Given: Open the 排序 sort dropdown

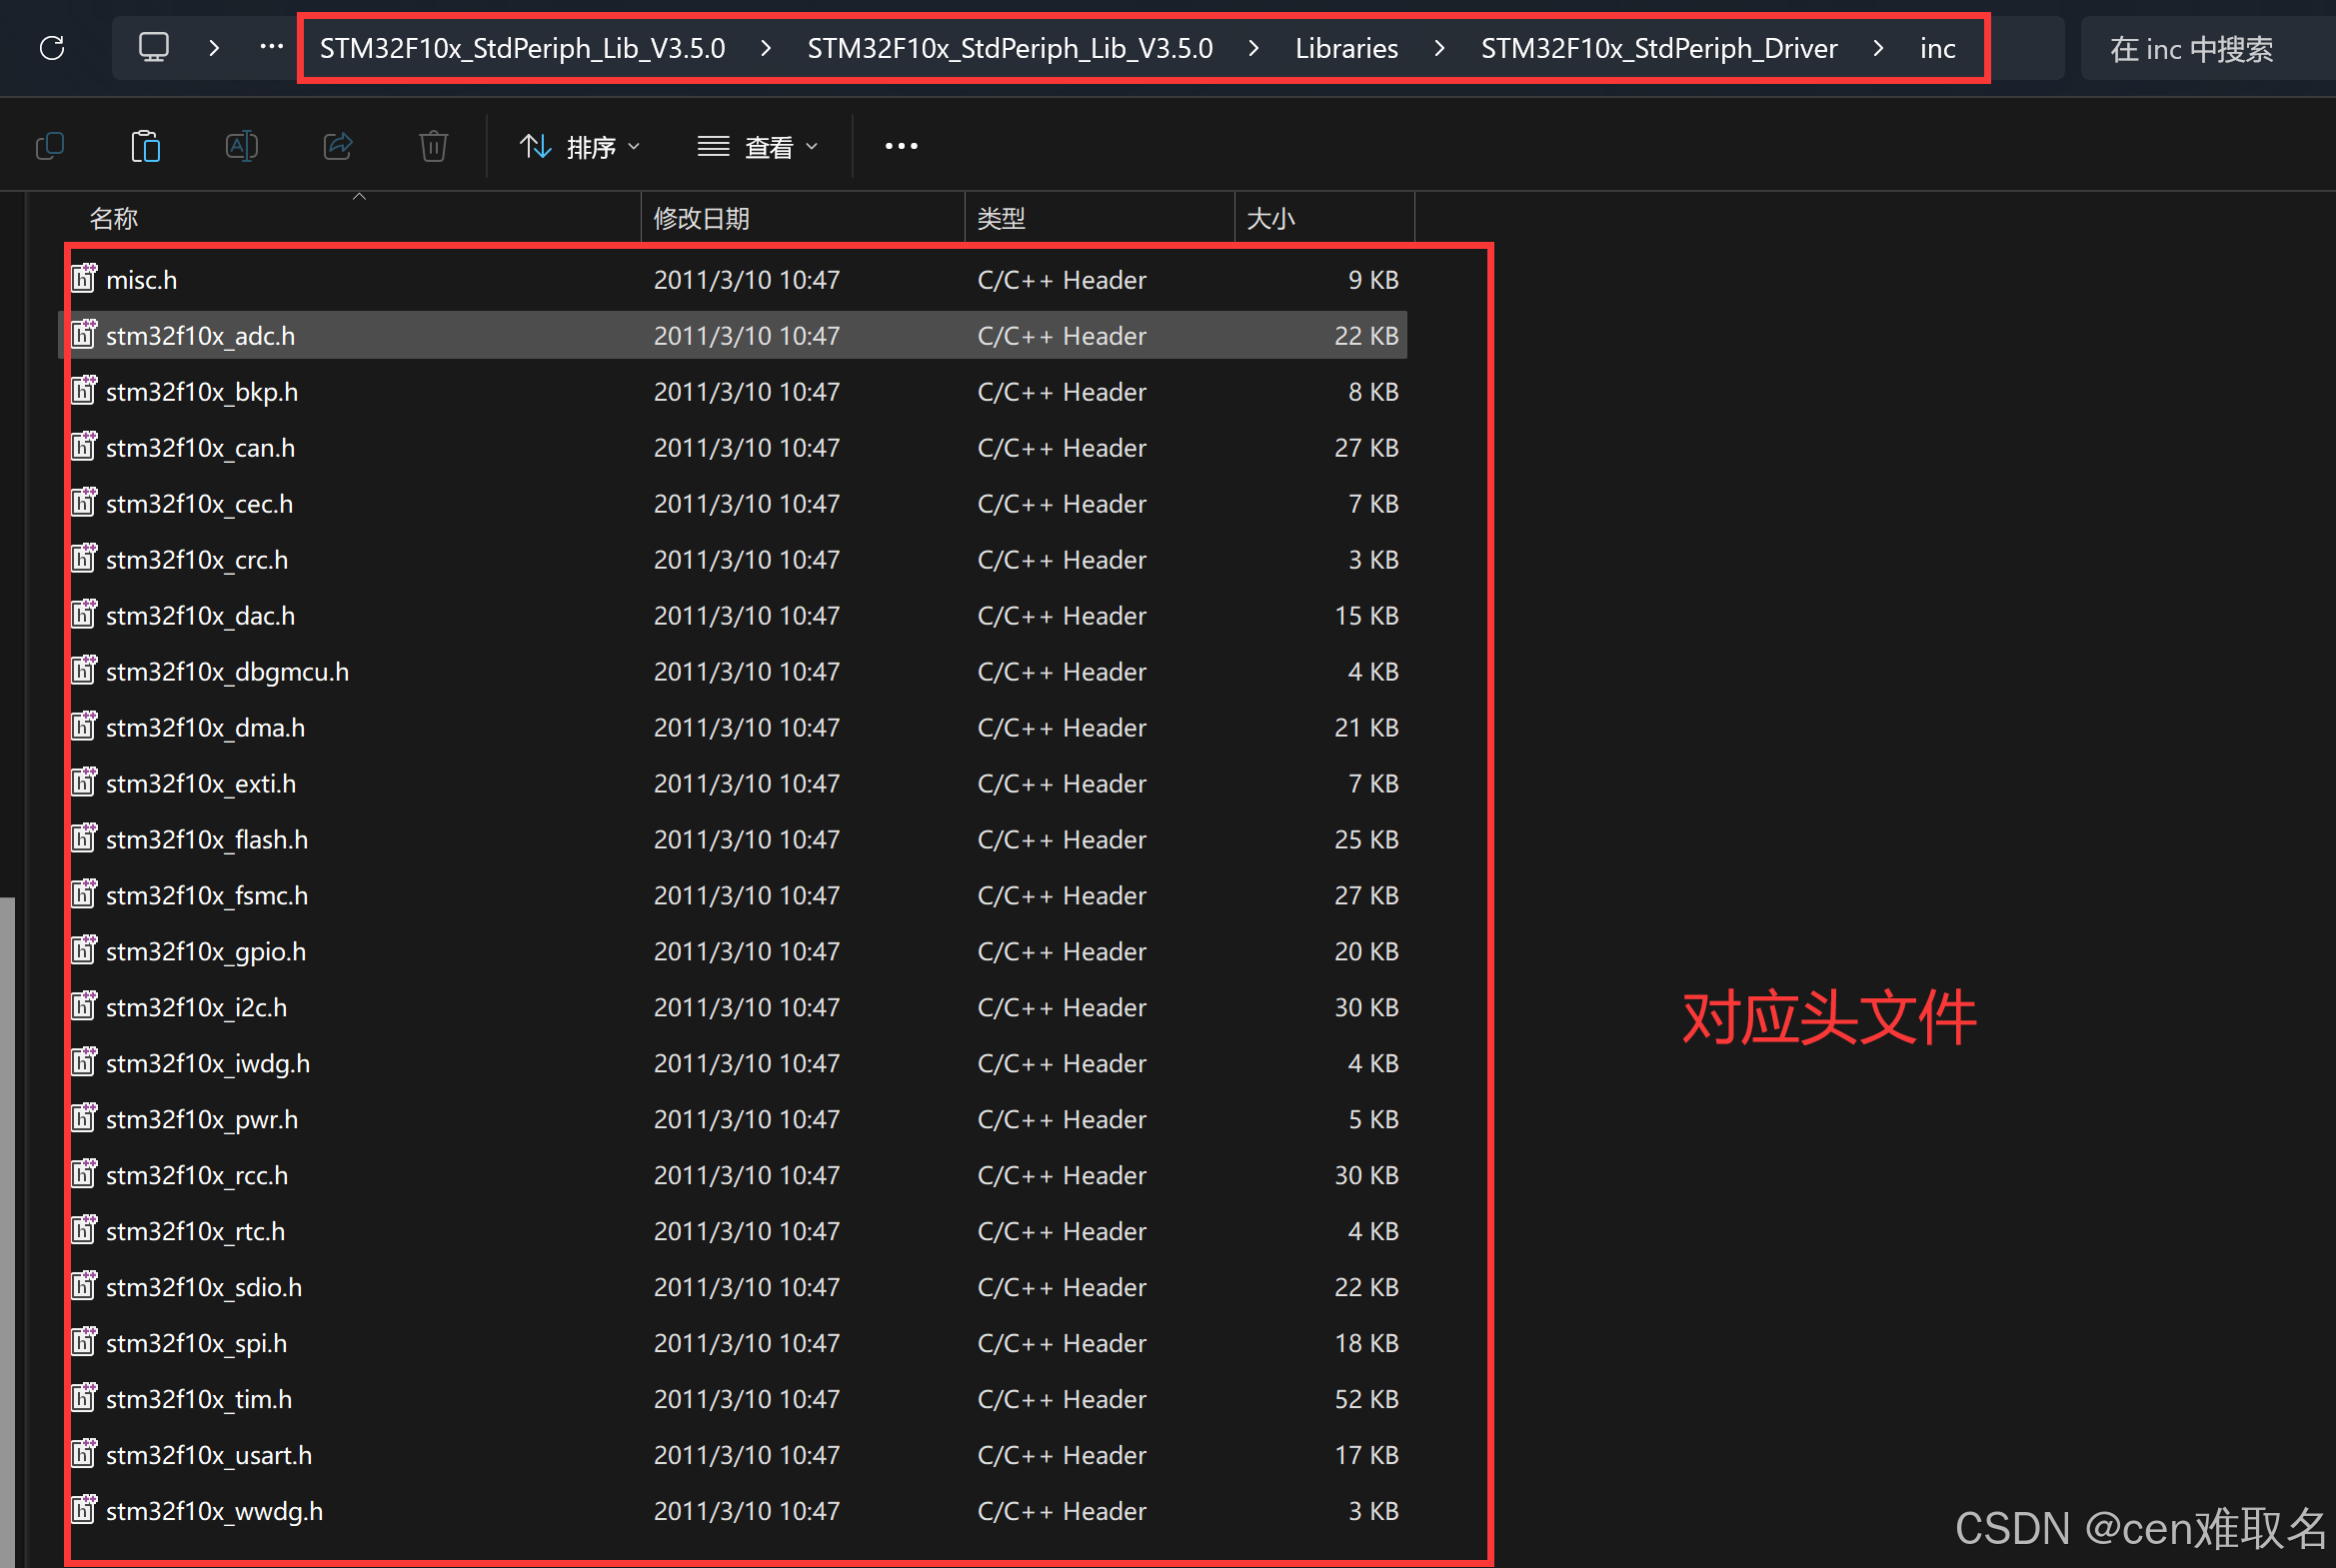Looking at the screenshot, I should (580, 147).
